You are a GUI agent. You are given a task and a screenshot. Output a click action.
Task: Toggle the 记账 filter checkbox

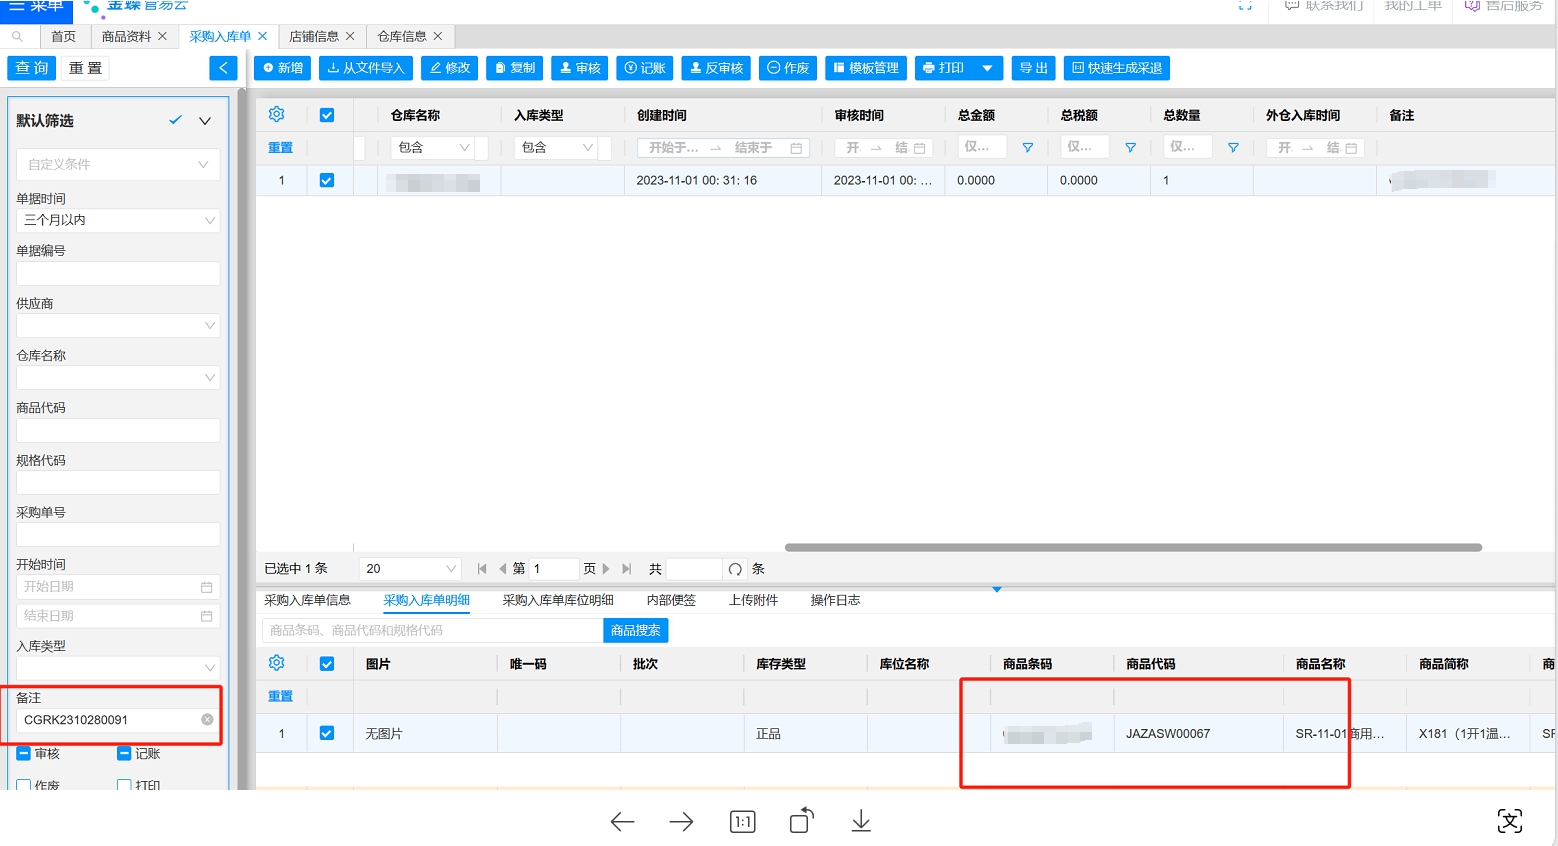click(125, 754)
